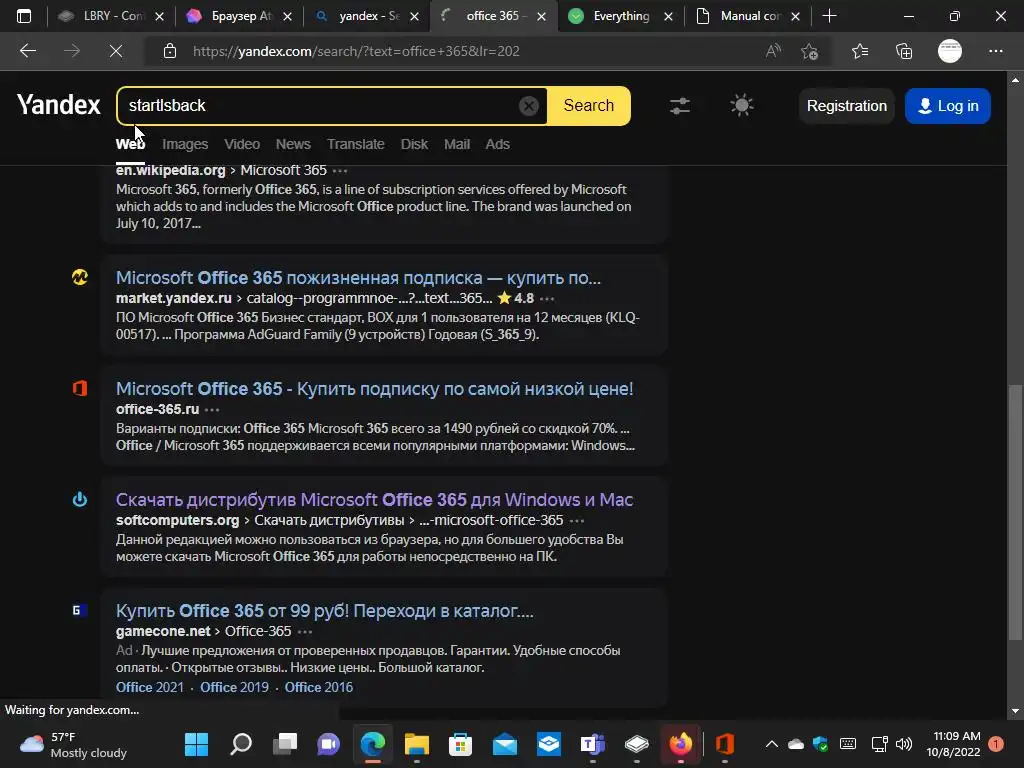
Task: Open taskbar Search
Action: pyautogui.click(x=241, y=744)
